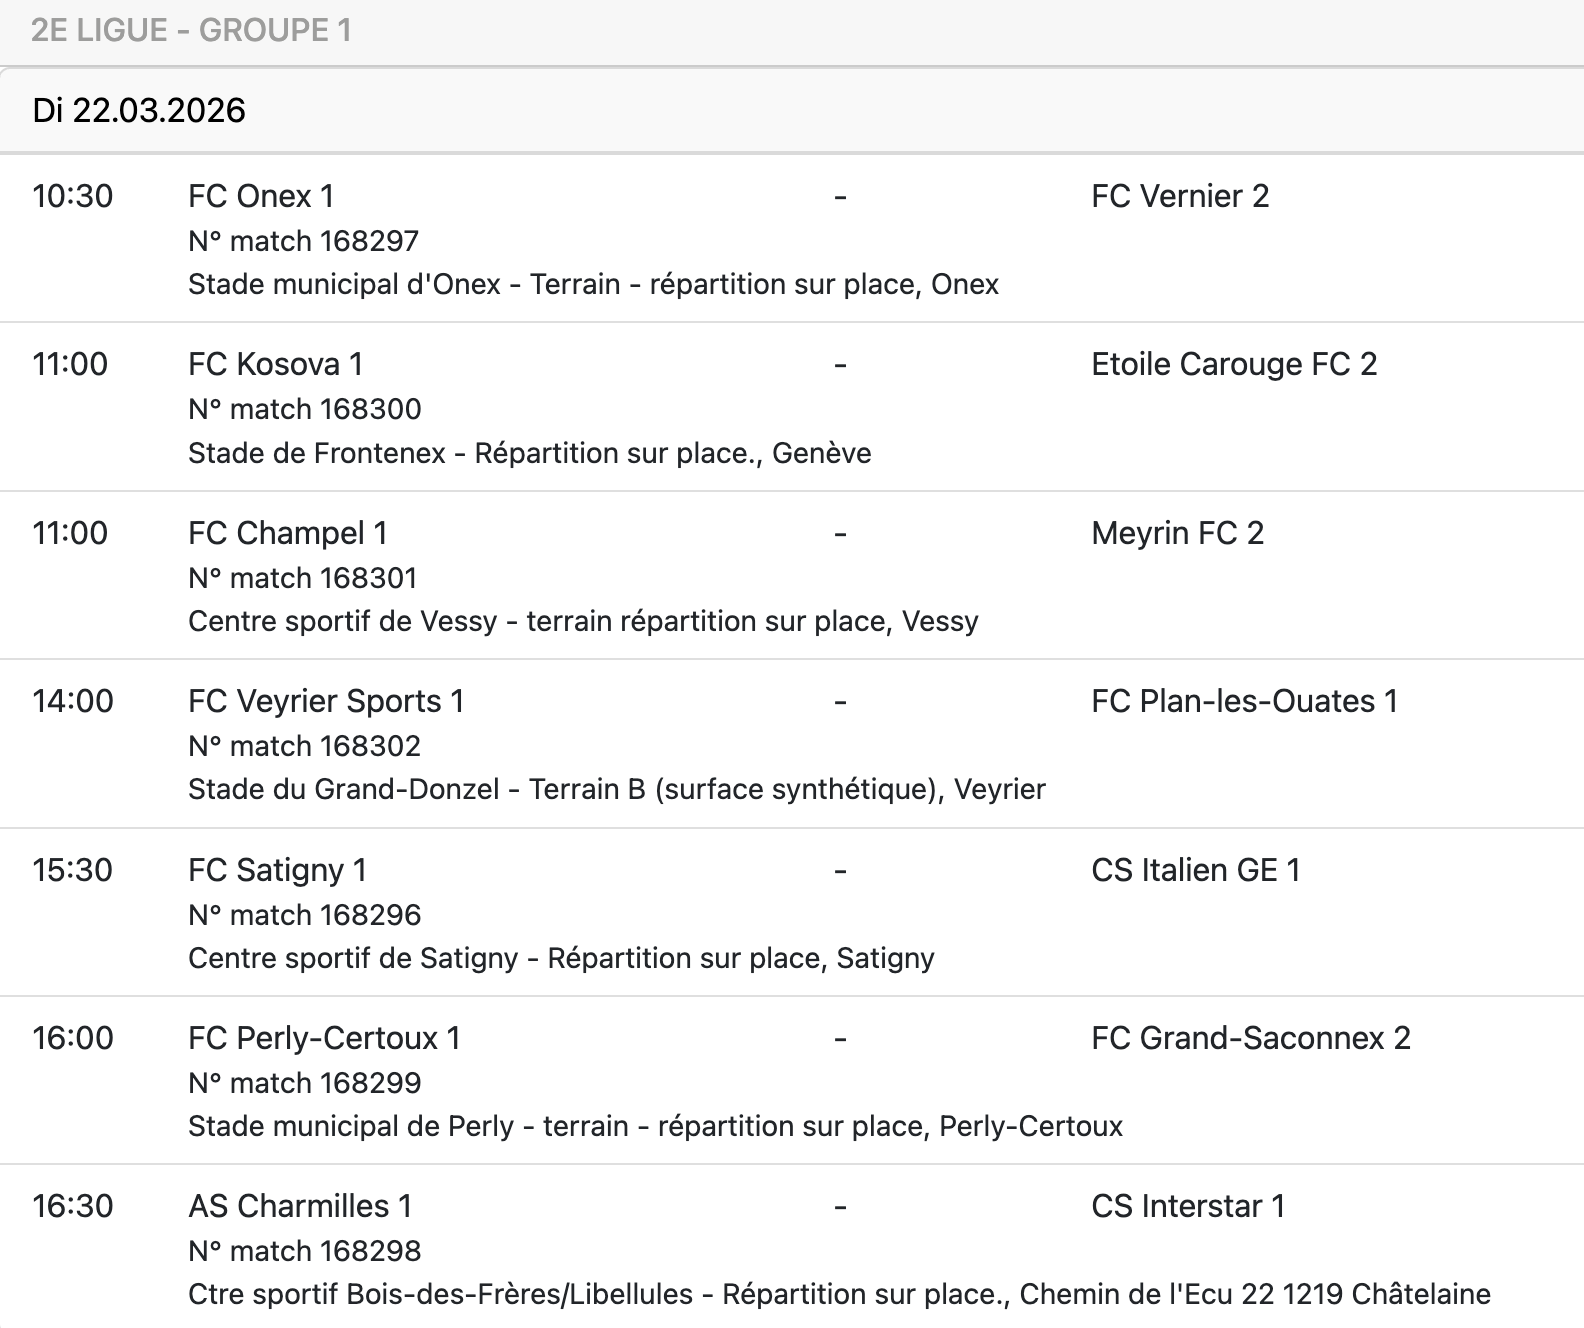The height and width of the screenshot is (1328, 1584).
Task: Open Meyrin FC 2 team page
Action: (x=1177, y=533)
